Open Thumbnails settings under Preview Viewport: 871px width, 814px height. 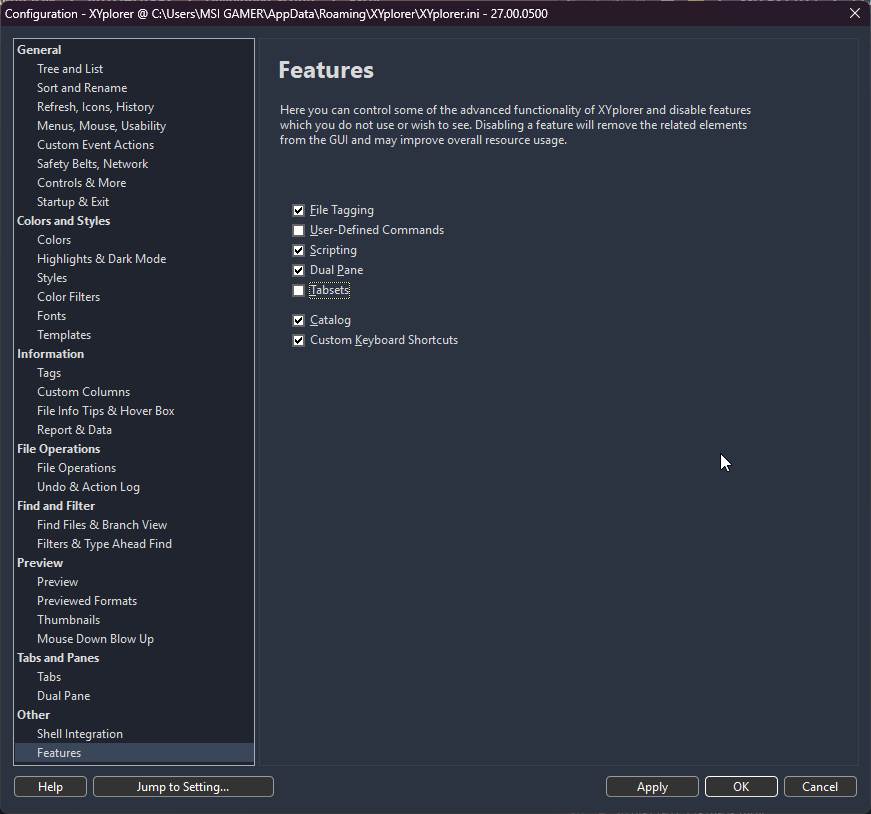[x=68, y=620]
